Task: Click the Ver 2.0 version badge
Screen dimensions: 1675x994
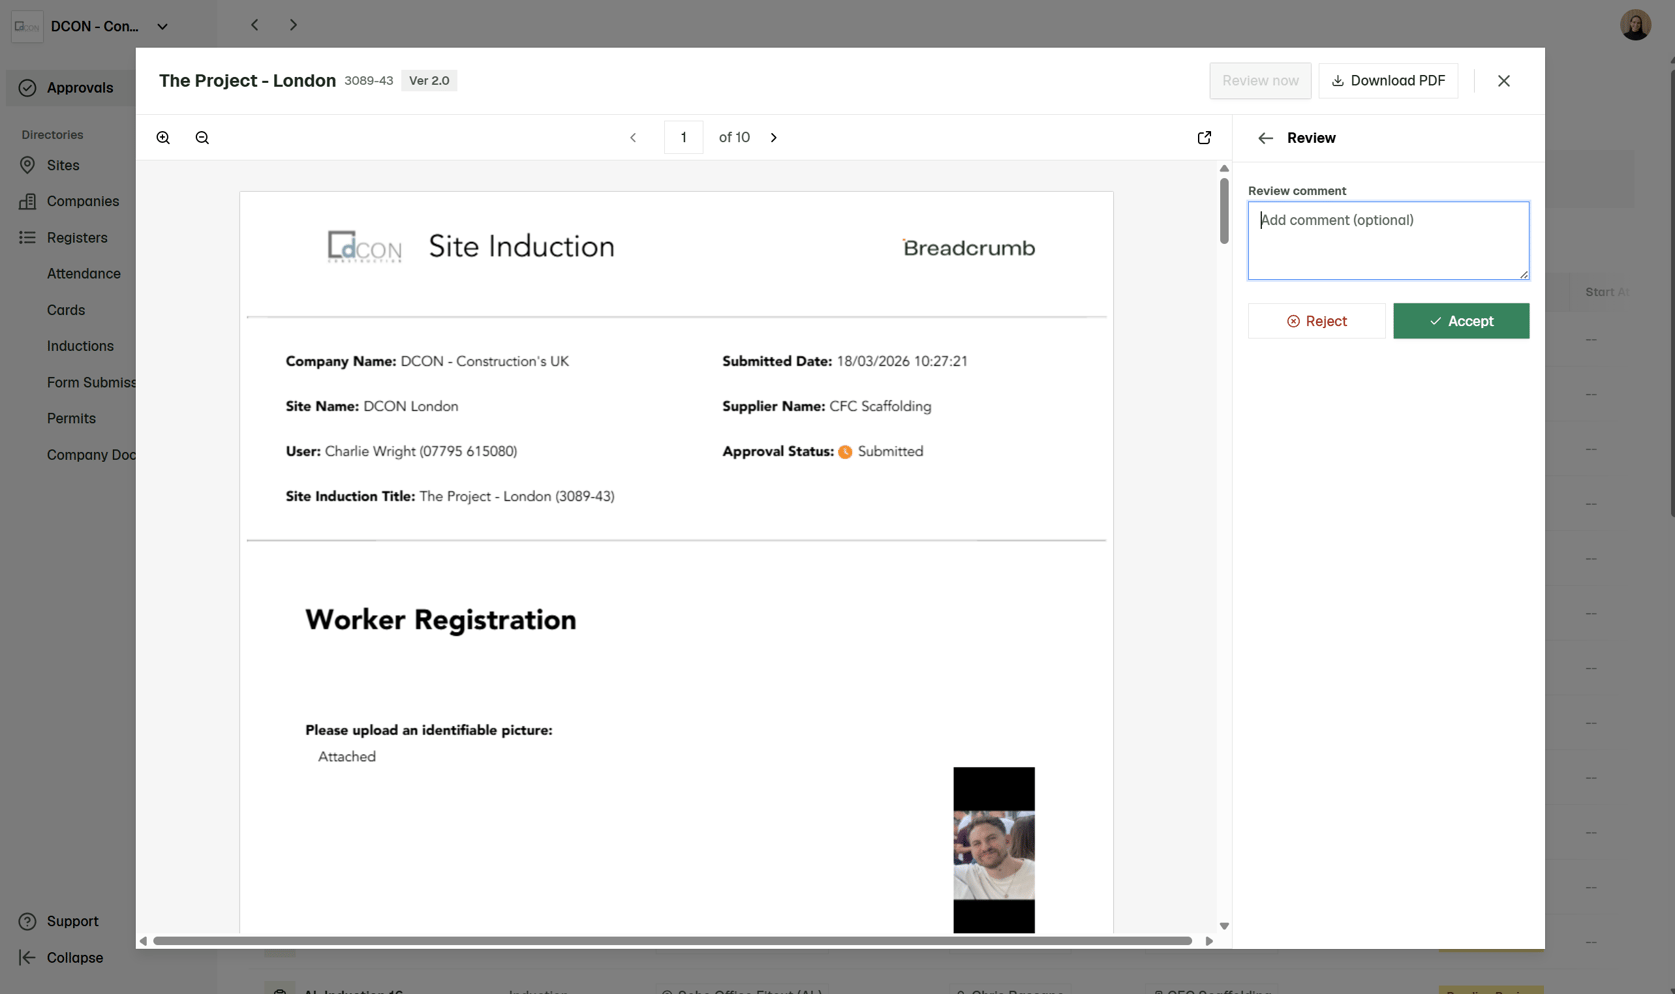Action: (x=429, y=81)
